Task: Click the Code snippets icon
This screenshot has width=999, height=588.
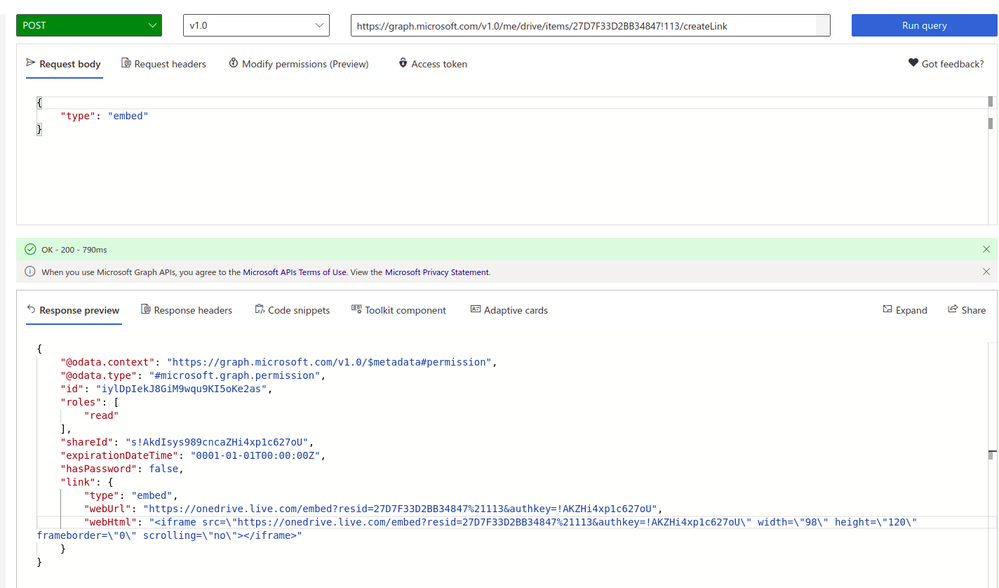Action: pos(259,309)
